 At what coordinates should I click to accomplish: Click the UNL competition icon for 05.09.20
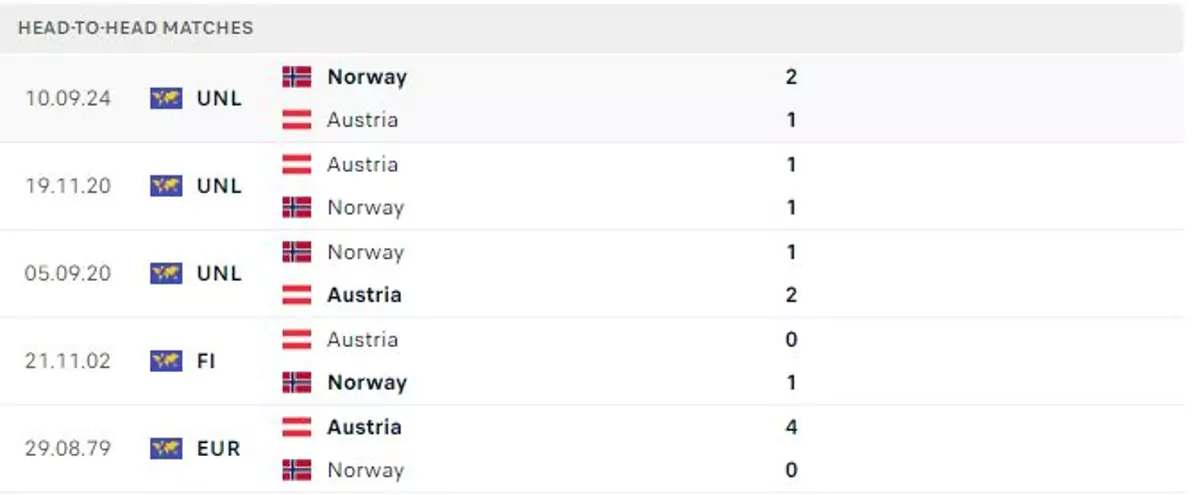(x=166, y=273)
